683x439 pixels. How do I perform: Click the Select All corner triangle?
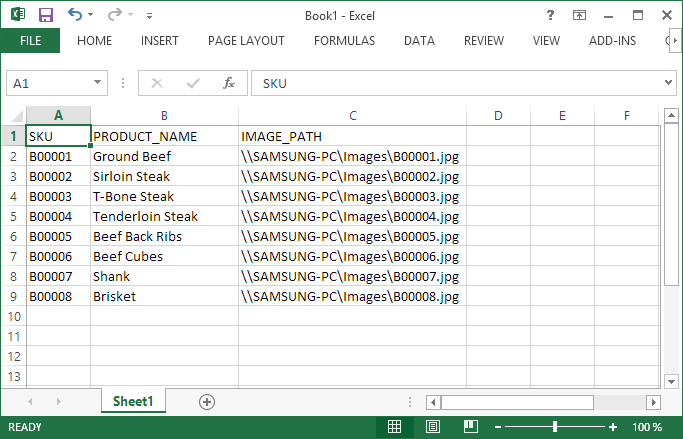pyautogui.click(x=13, y=115)
